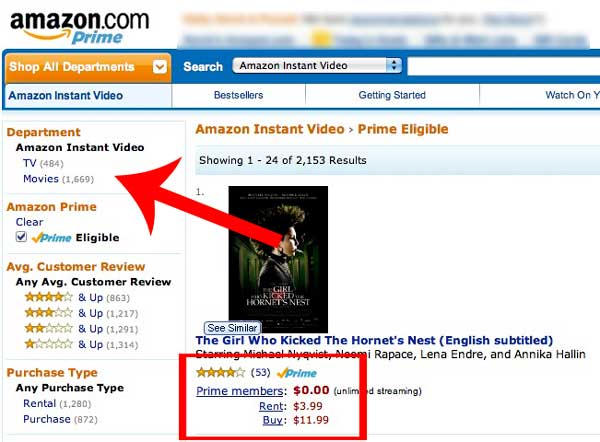Open the Hornet's Nest movie poster thumbnail
Viewport: 600px width, 442px height.
(x=278, y=259)
